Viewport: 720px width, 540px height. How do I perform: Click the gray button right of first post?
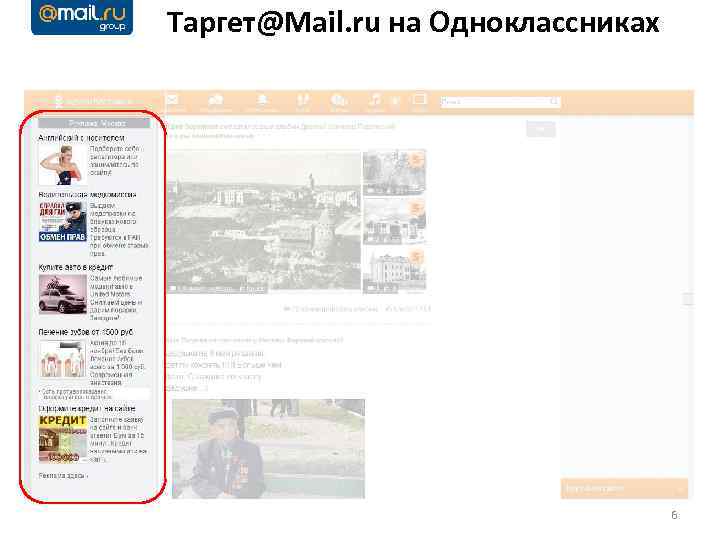(x=541, y=129)
